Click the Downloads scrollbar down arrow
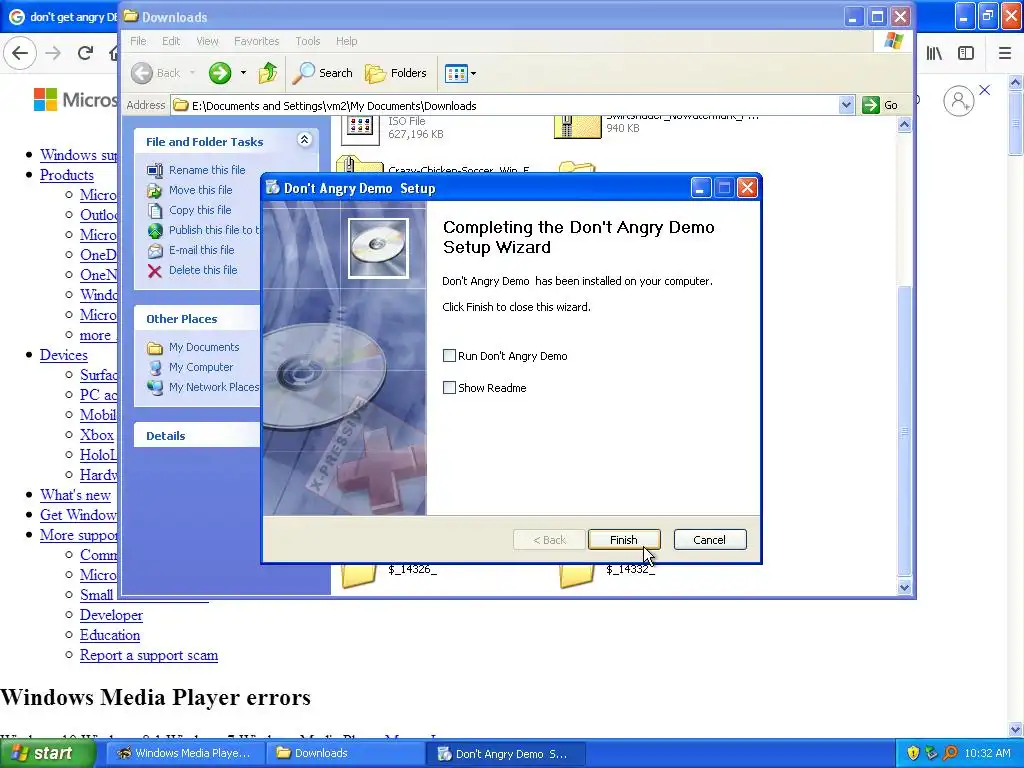Screen dimensions: 1024x768 904,586
